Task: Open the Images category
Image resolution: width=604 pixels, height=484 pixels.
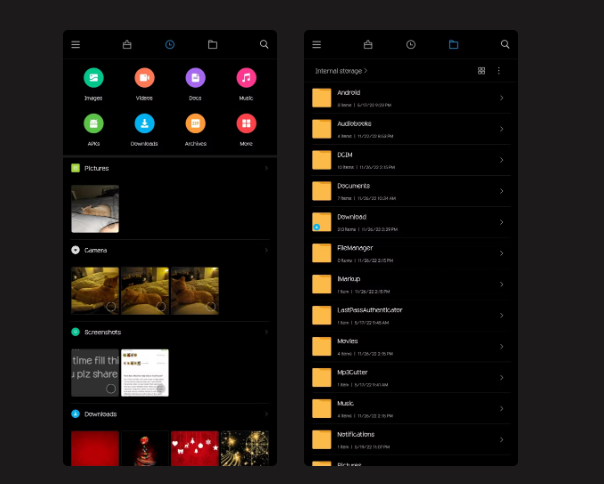Action: (93, 78)
